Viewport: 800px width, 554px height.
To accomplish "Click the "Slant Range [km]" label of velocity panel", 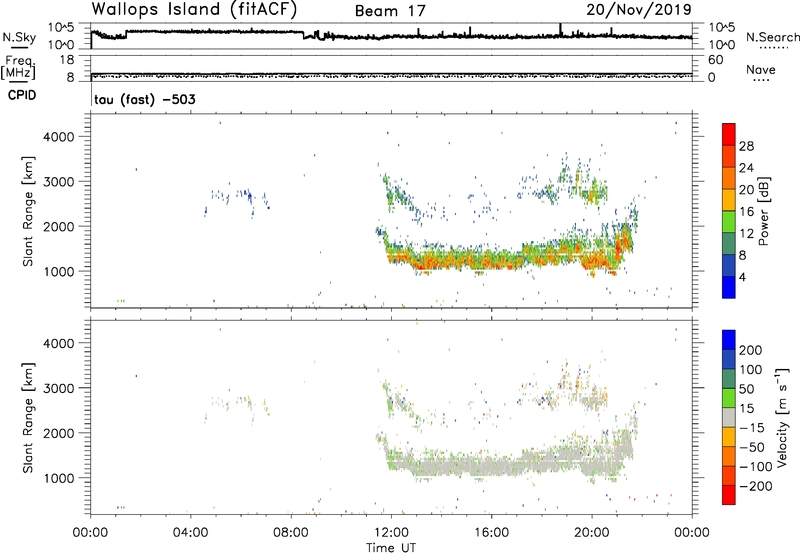I will pos(28,418).
